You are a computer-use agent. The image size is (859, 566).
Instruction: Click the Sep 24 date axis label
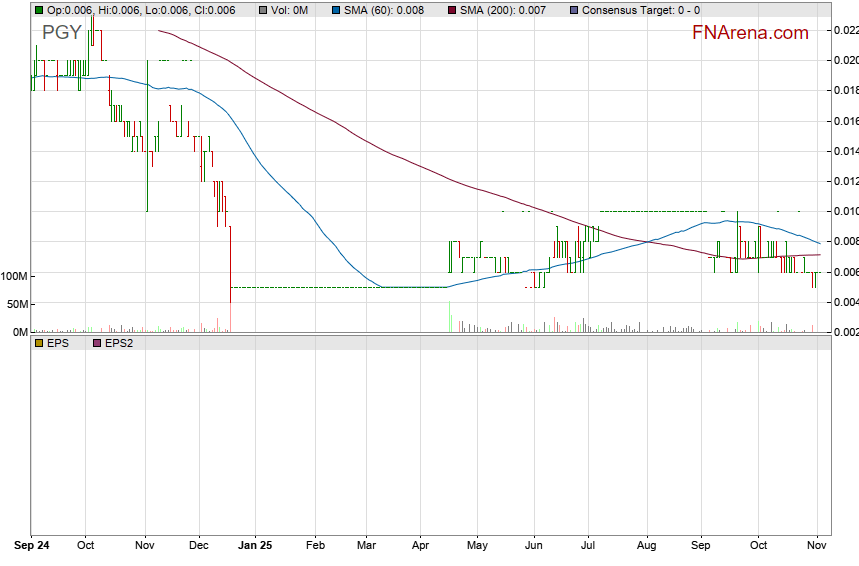tap(33, 546)
